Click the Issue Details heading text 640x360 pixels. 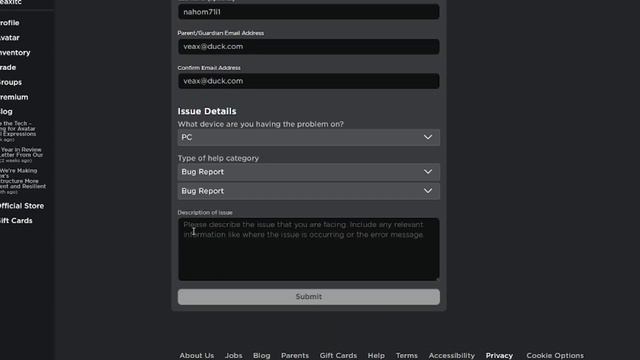[207, 111]
